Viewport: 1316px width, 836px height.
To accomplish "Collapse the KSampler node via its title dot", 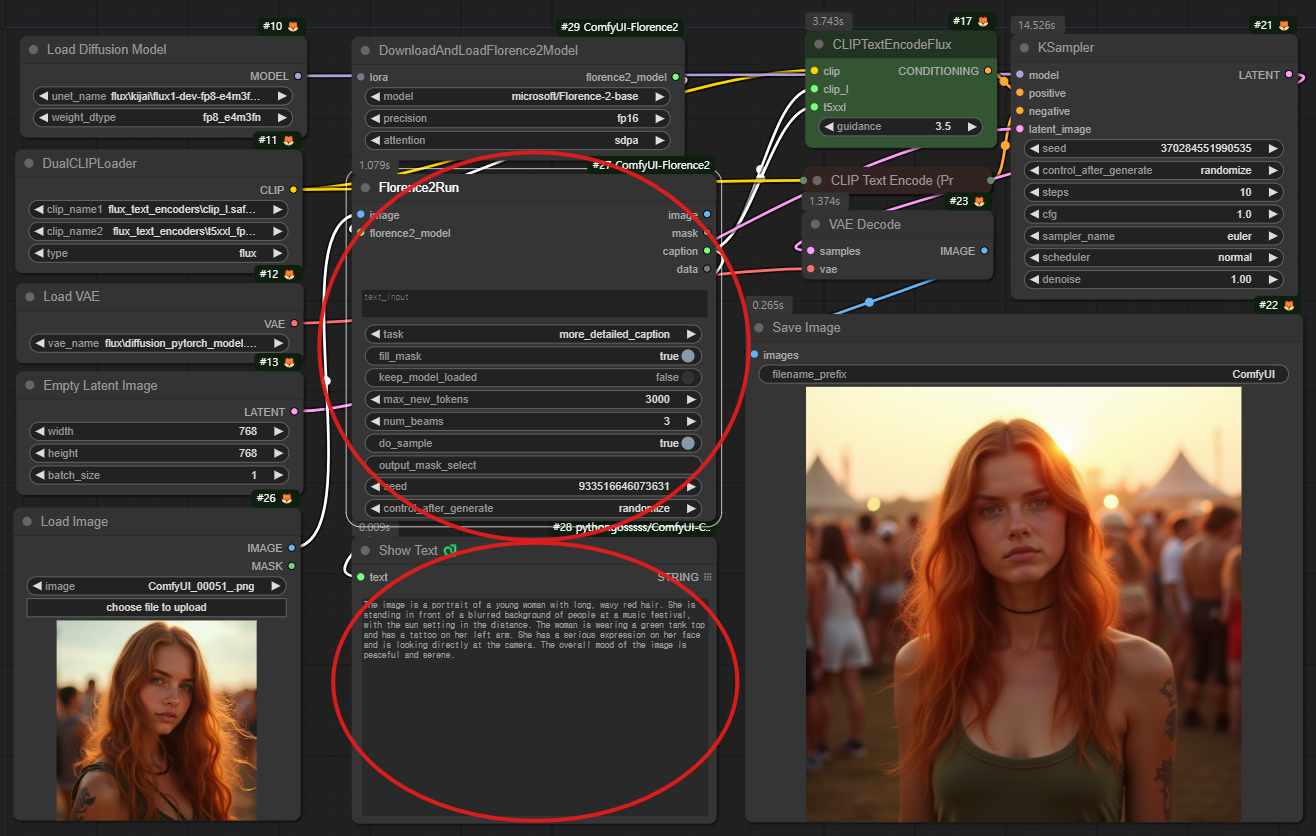I will point(1025,47).
